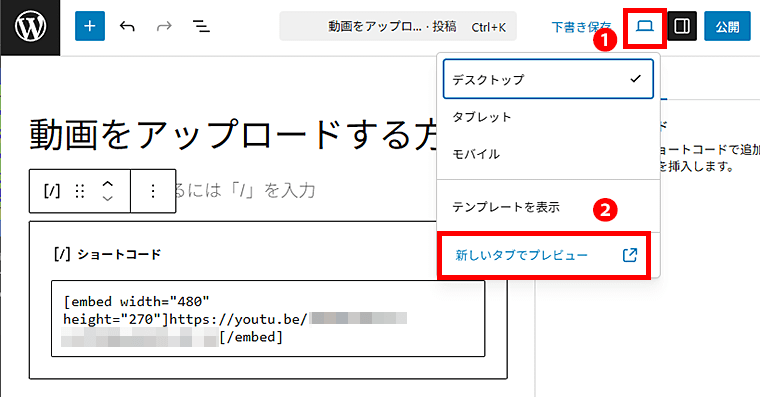
Task: Click the 公開 publish button
Action: click(x=728, y=27)
